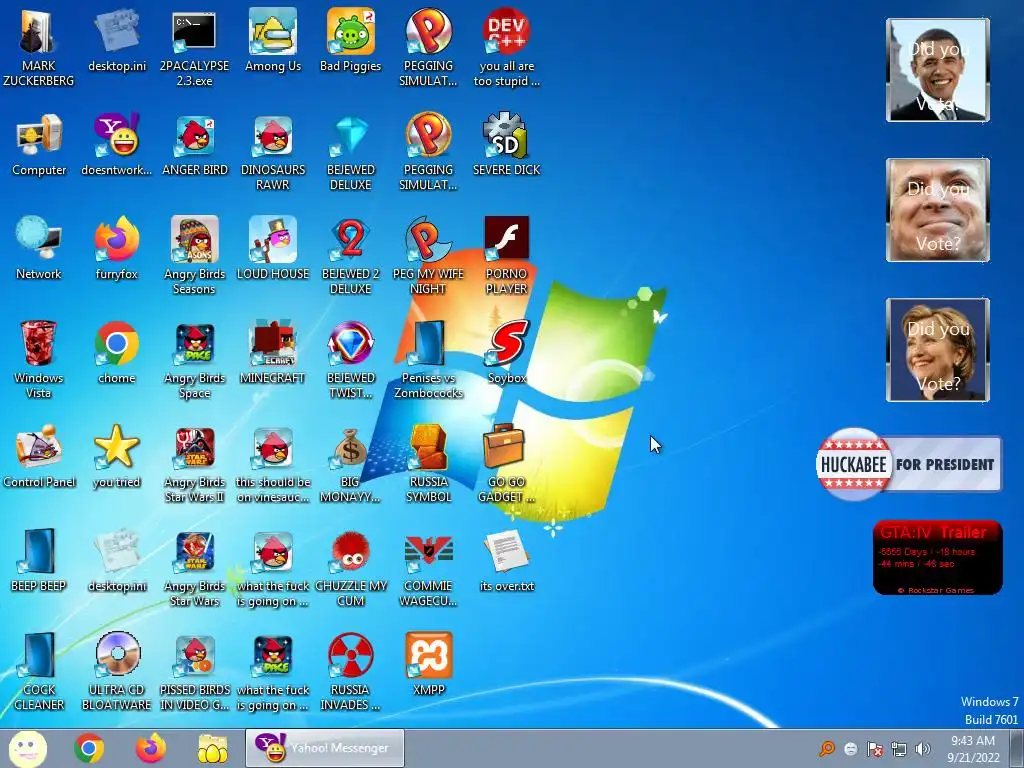1024x768 pixels.
Task: Click the taskbar clock showing 9:43 AM
Action: pyautogui.click(x=973, y=749)
